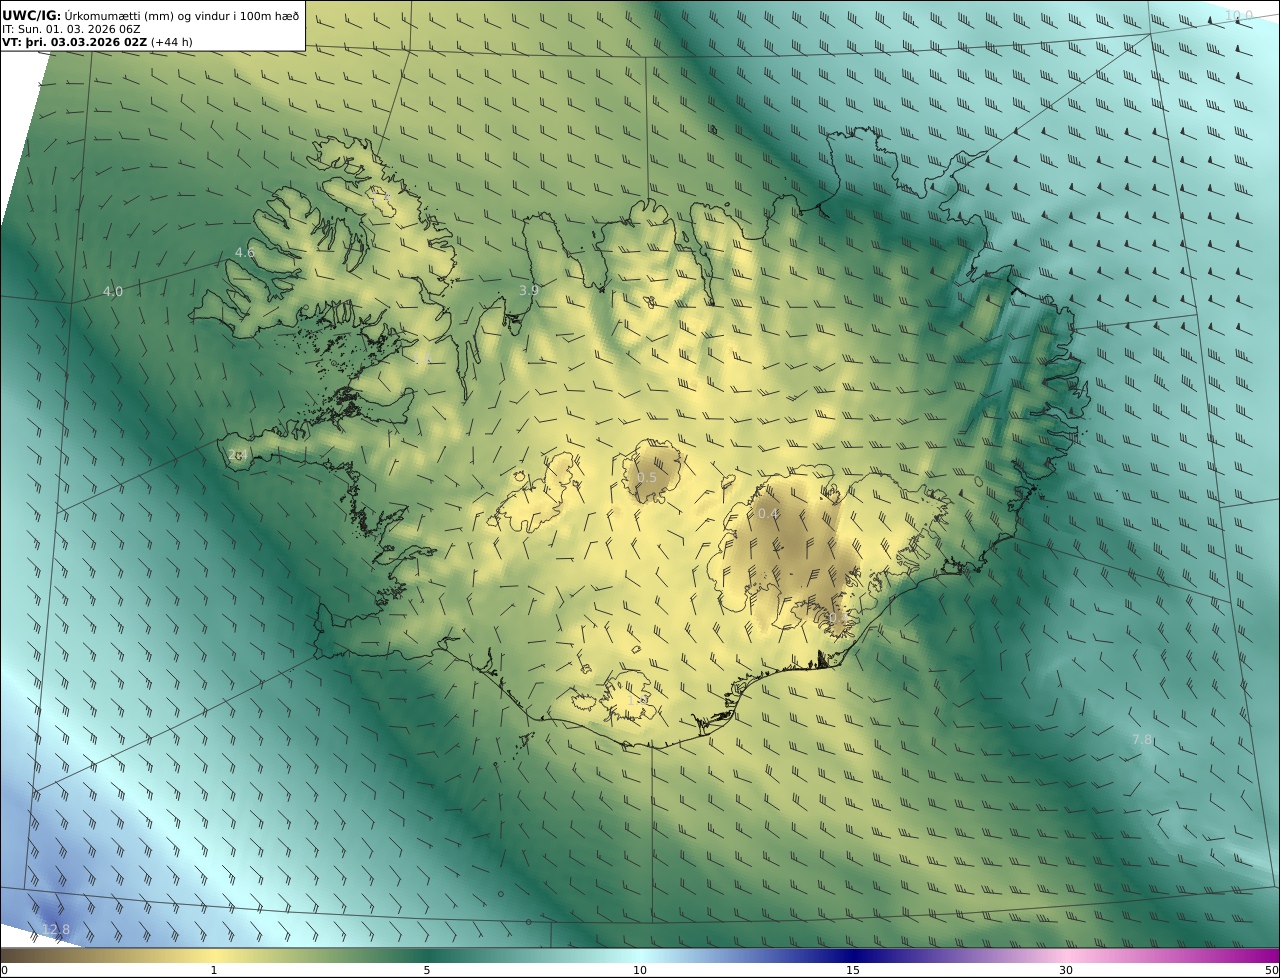Click the 'IT: Sun. 01. 03. 2026 06Z' line

71,29
